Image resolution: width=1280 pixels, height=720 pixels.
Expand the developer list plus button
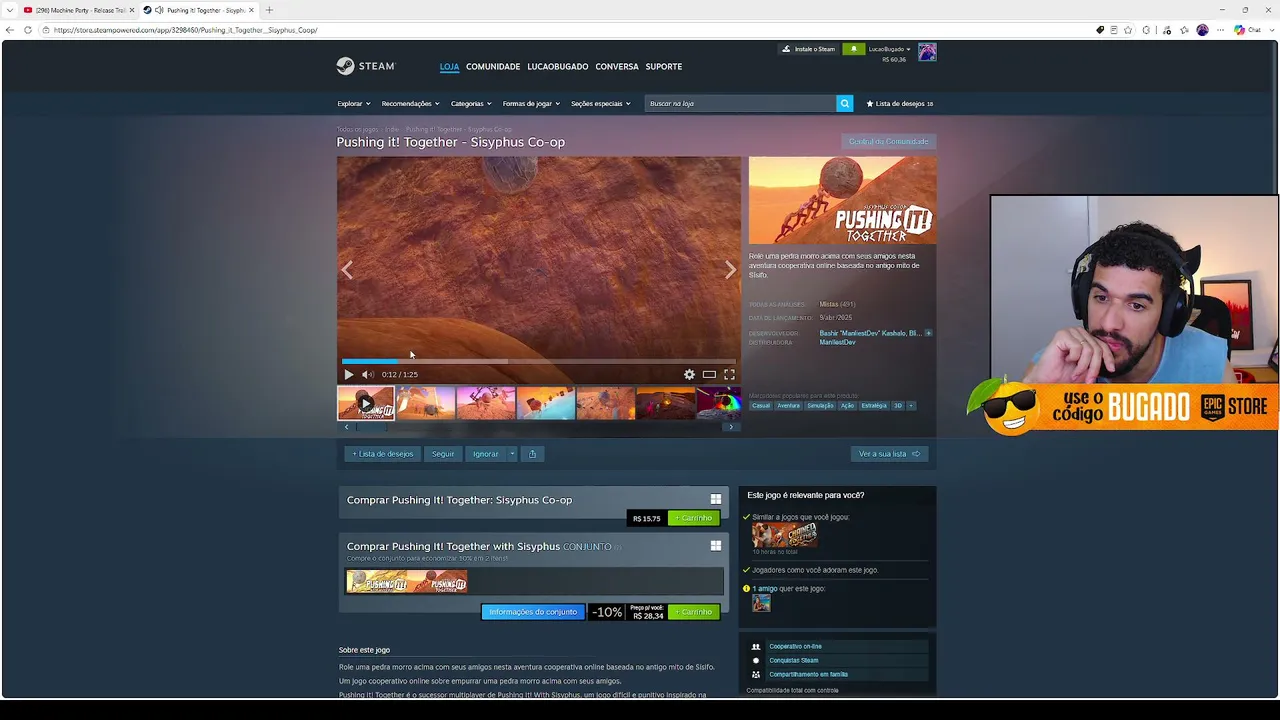(928, 333)
